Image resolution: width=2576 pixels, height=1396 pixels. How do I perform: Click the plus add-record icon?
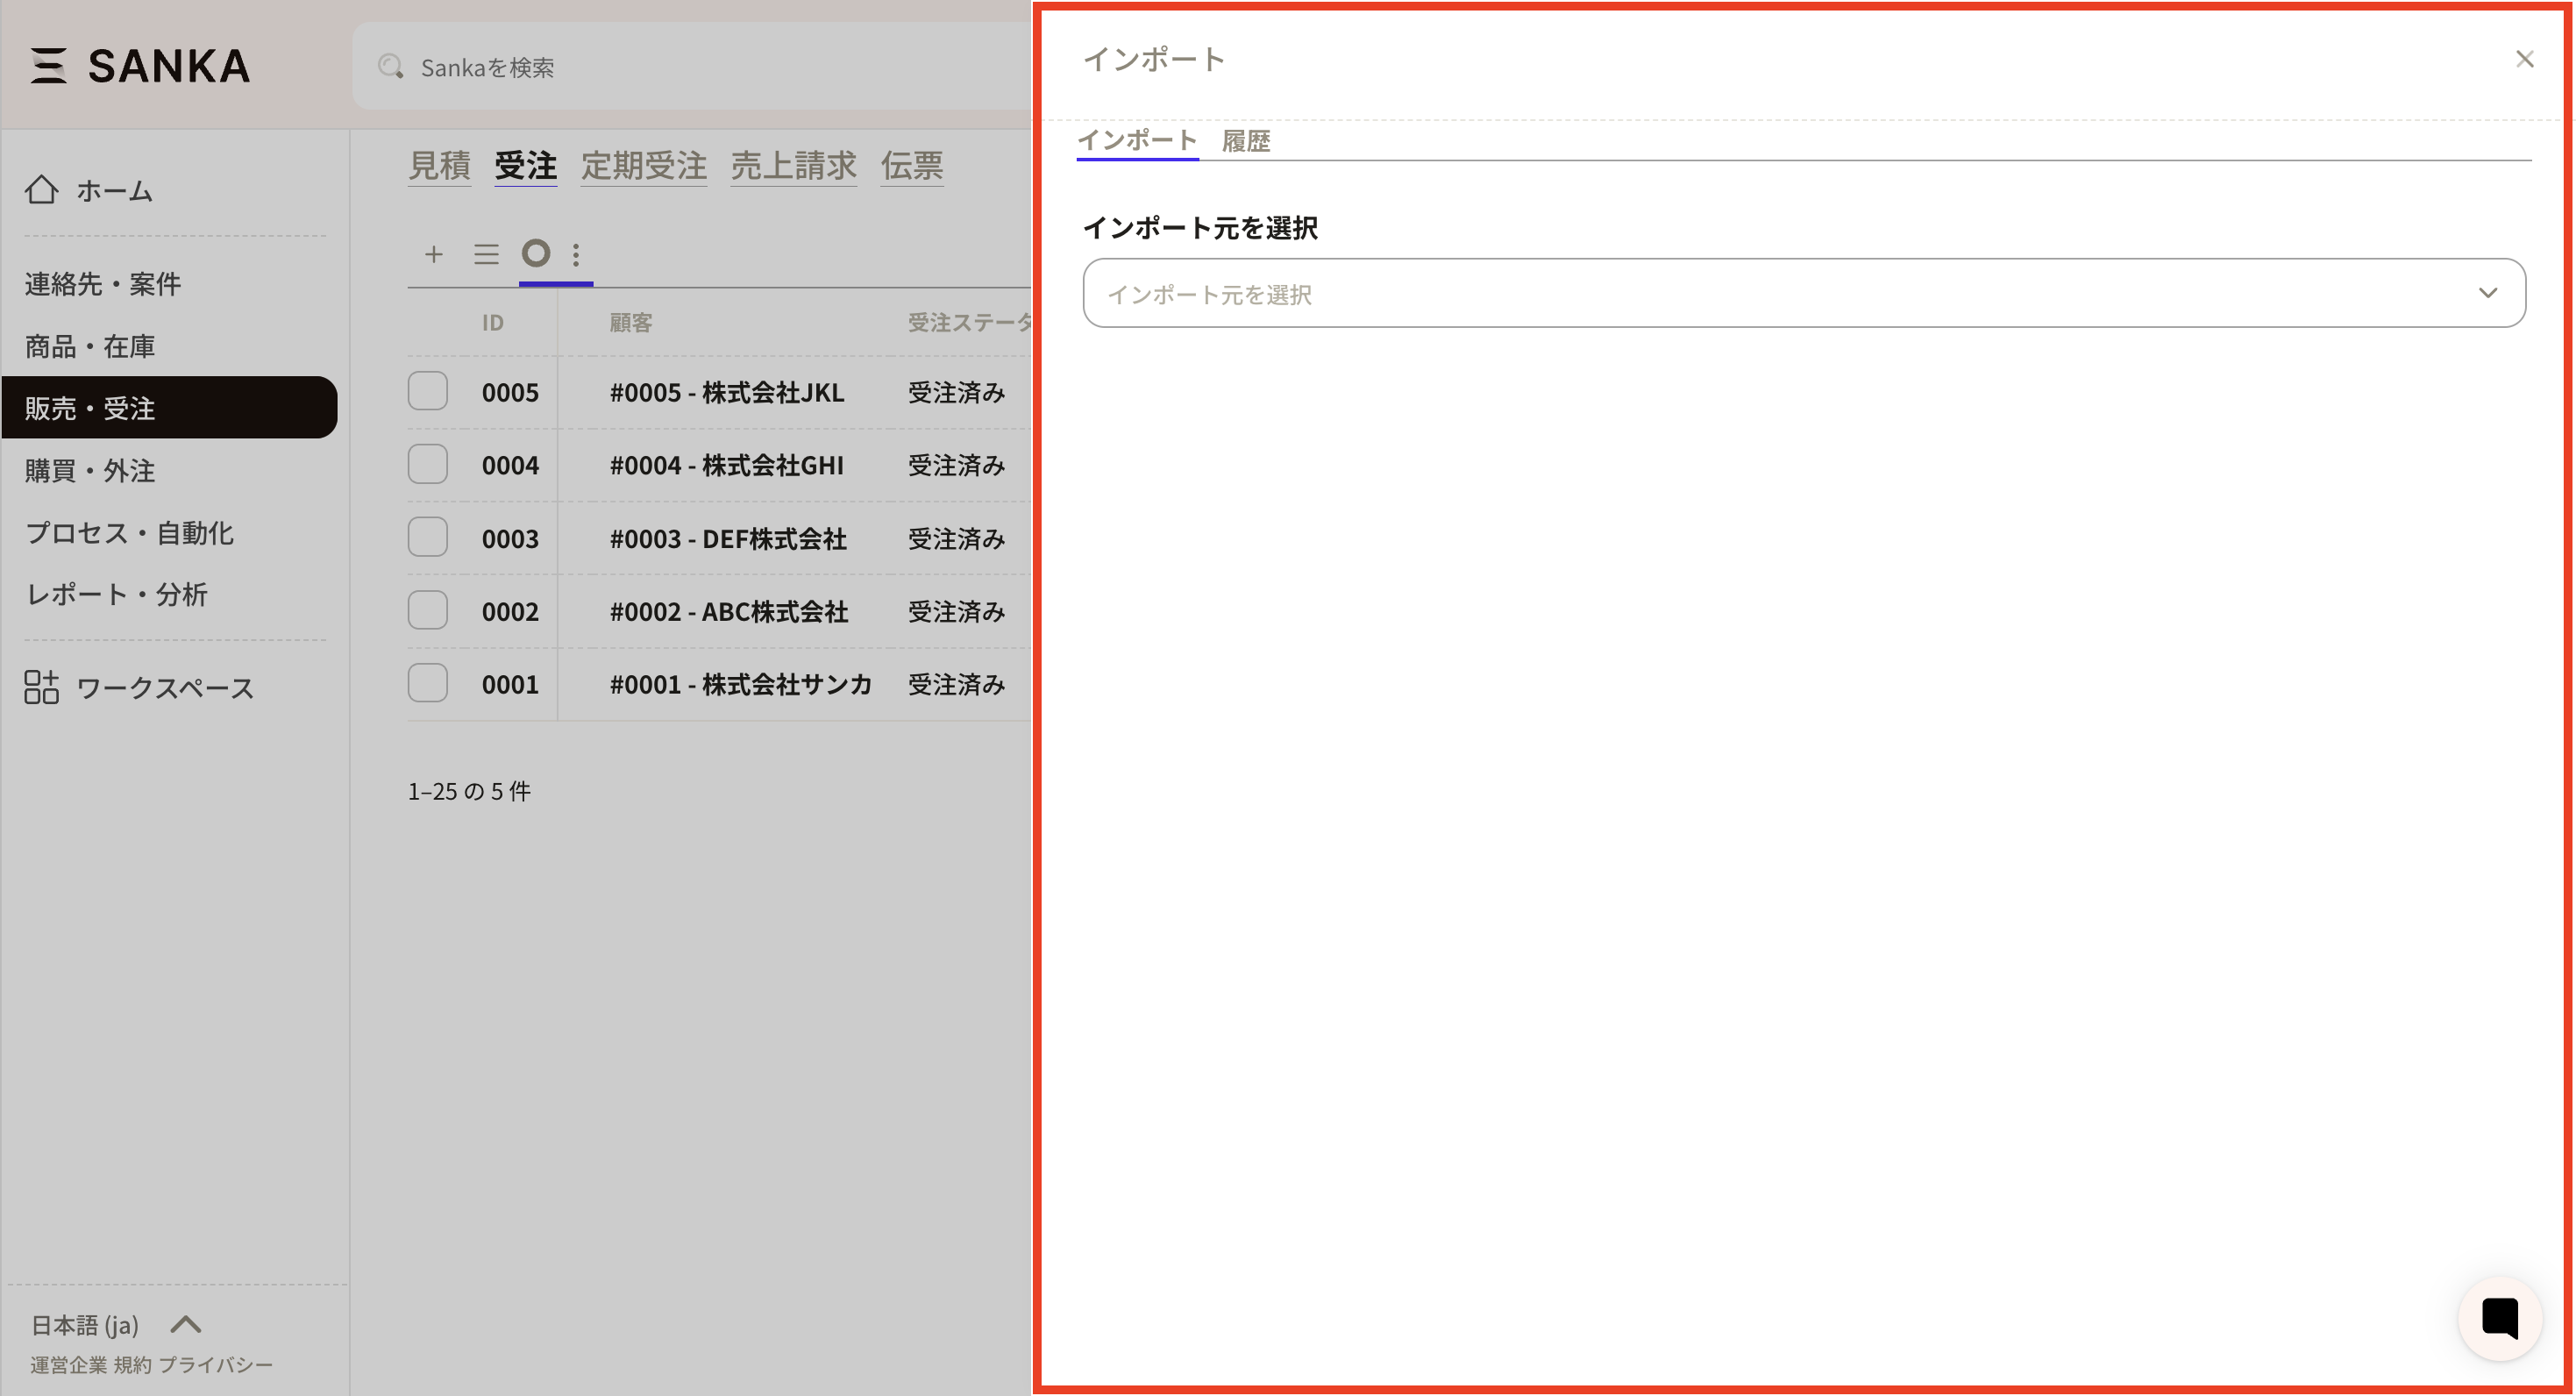(433, 254)
